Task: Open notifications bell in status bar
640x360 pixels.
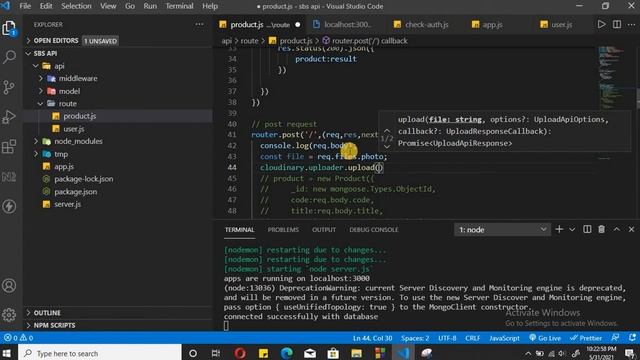Action: point(632,338)
